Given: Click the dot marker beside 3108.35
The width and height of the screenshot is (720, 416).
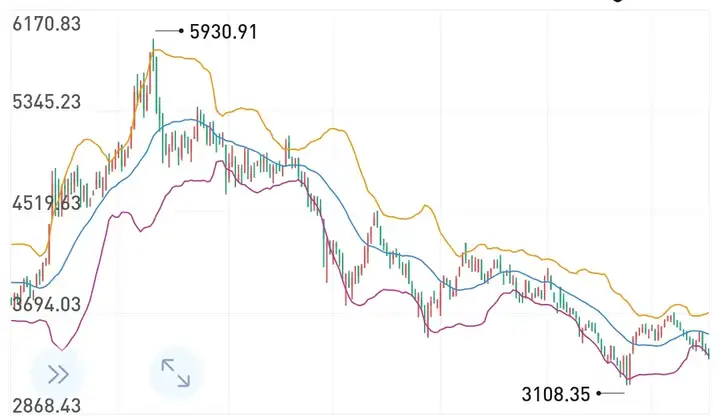Looking at the screenshot, I should point(598,394).
